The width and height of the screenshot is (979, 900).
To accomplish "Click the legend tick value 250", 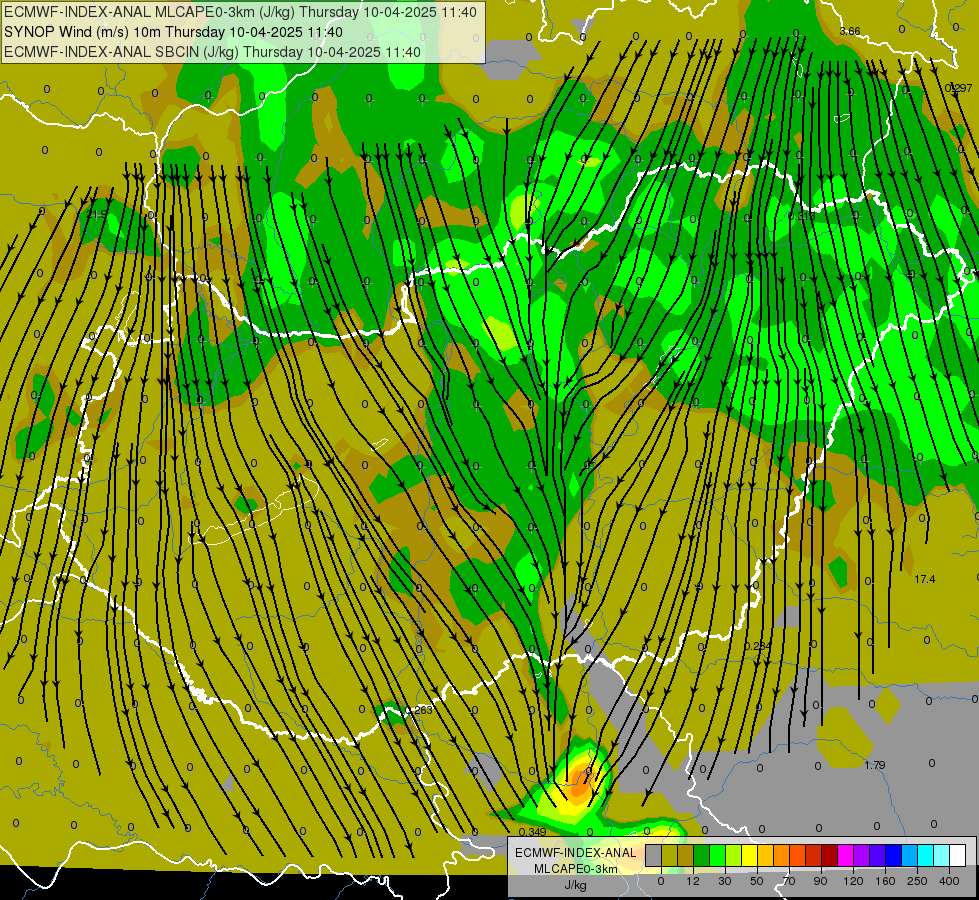I will 917,881.
